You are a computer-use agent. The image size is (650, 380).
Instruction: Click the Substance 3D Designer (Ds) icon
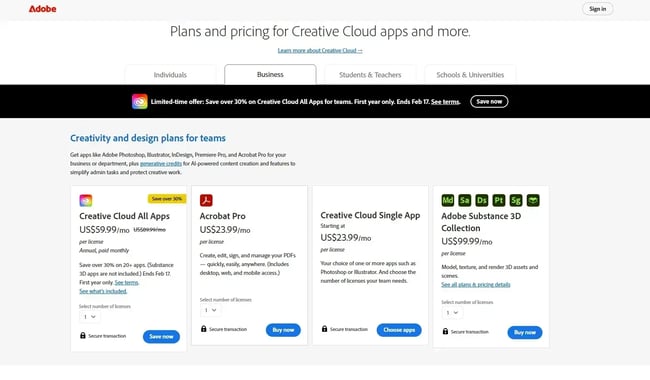tap(482, 201)
